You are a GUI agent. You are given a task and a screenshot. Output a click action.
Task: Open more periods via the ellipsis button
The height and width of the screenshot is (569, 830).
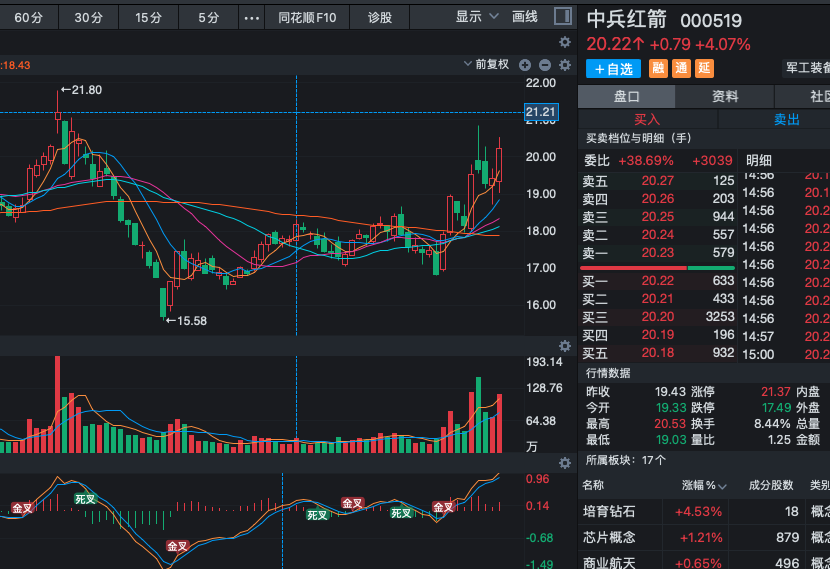(251, 17)
